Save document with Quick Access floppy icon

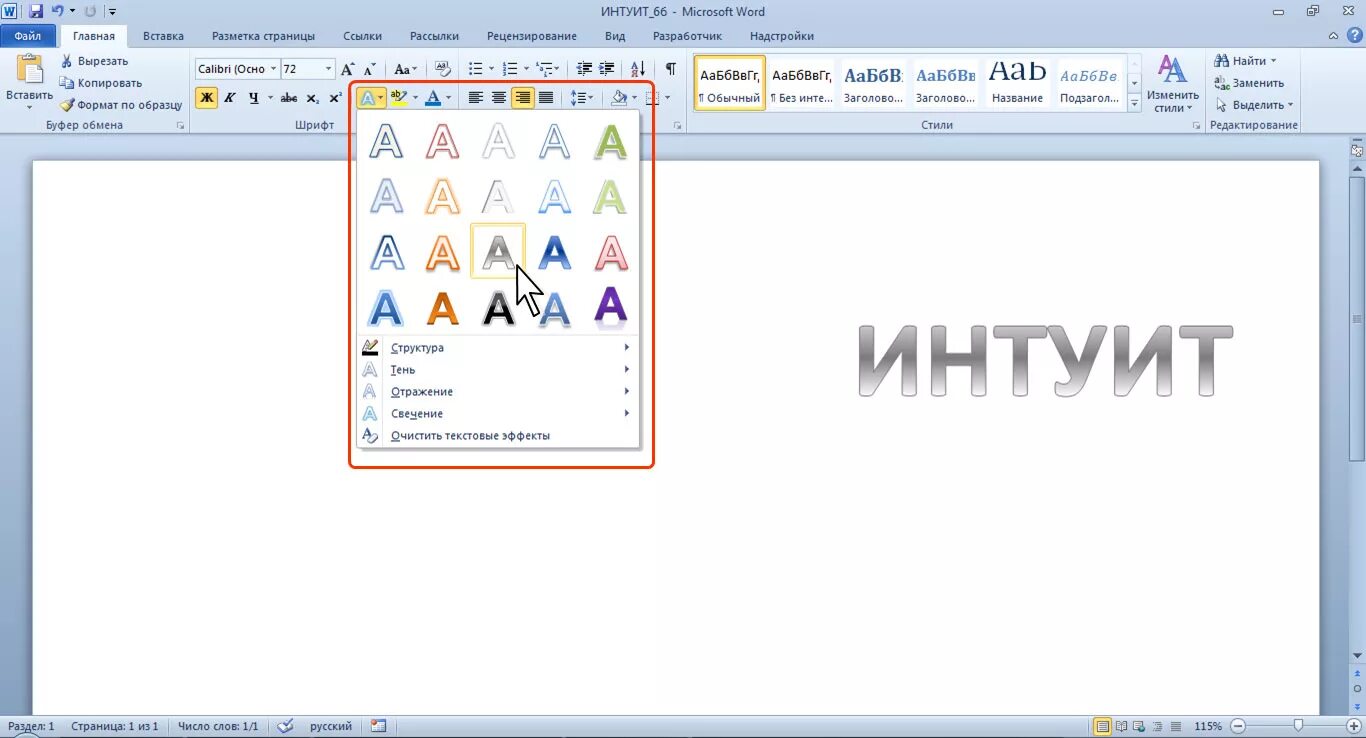(x=36, y=12)
